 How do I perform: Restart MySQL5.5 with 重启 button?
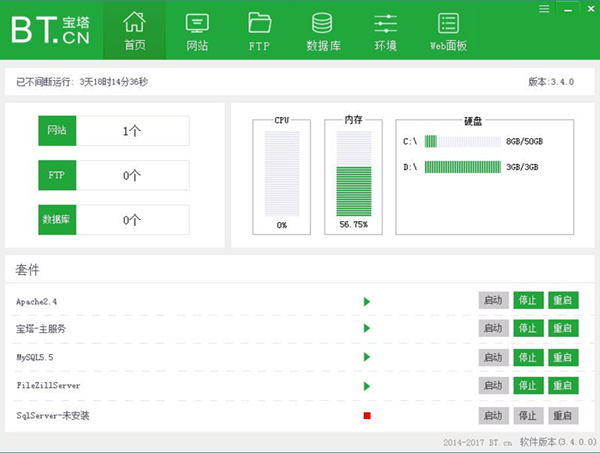563,357
